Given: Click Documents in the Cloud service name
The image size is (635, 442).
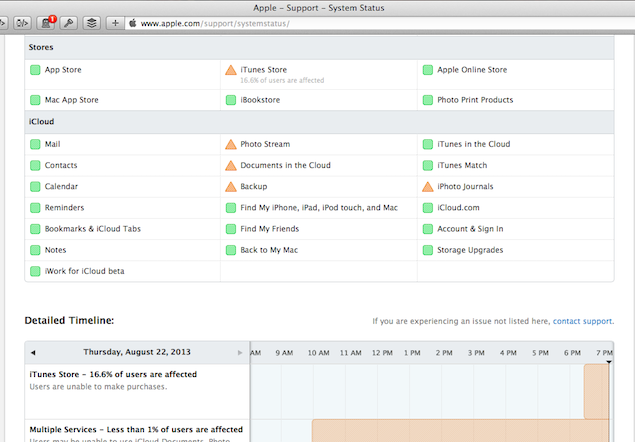Looking at the screenshot, I should pos(286,165).
